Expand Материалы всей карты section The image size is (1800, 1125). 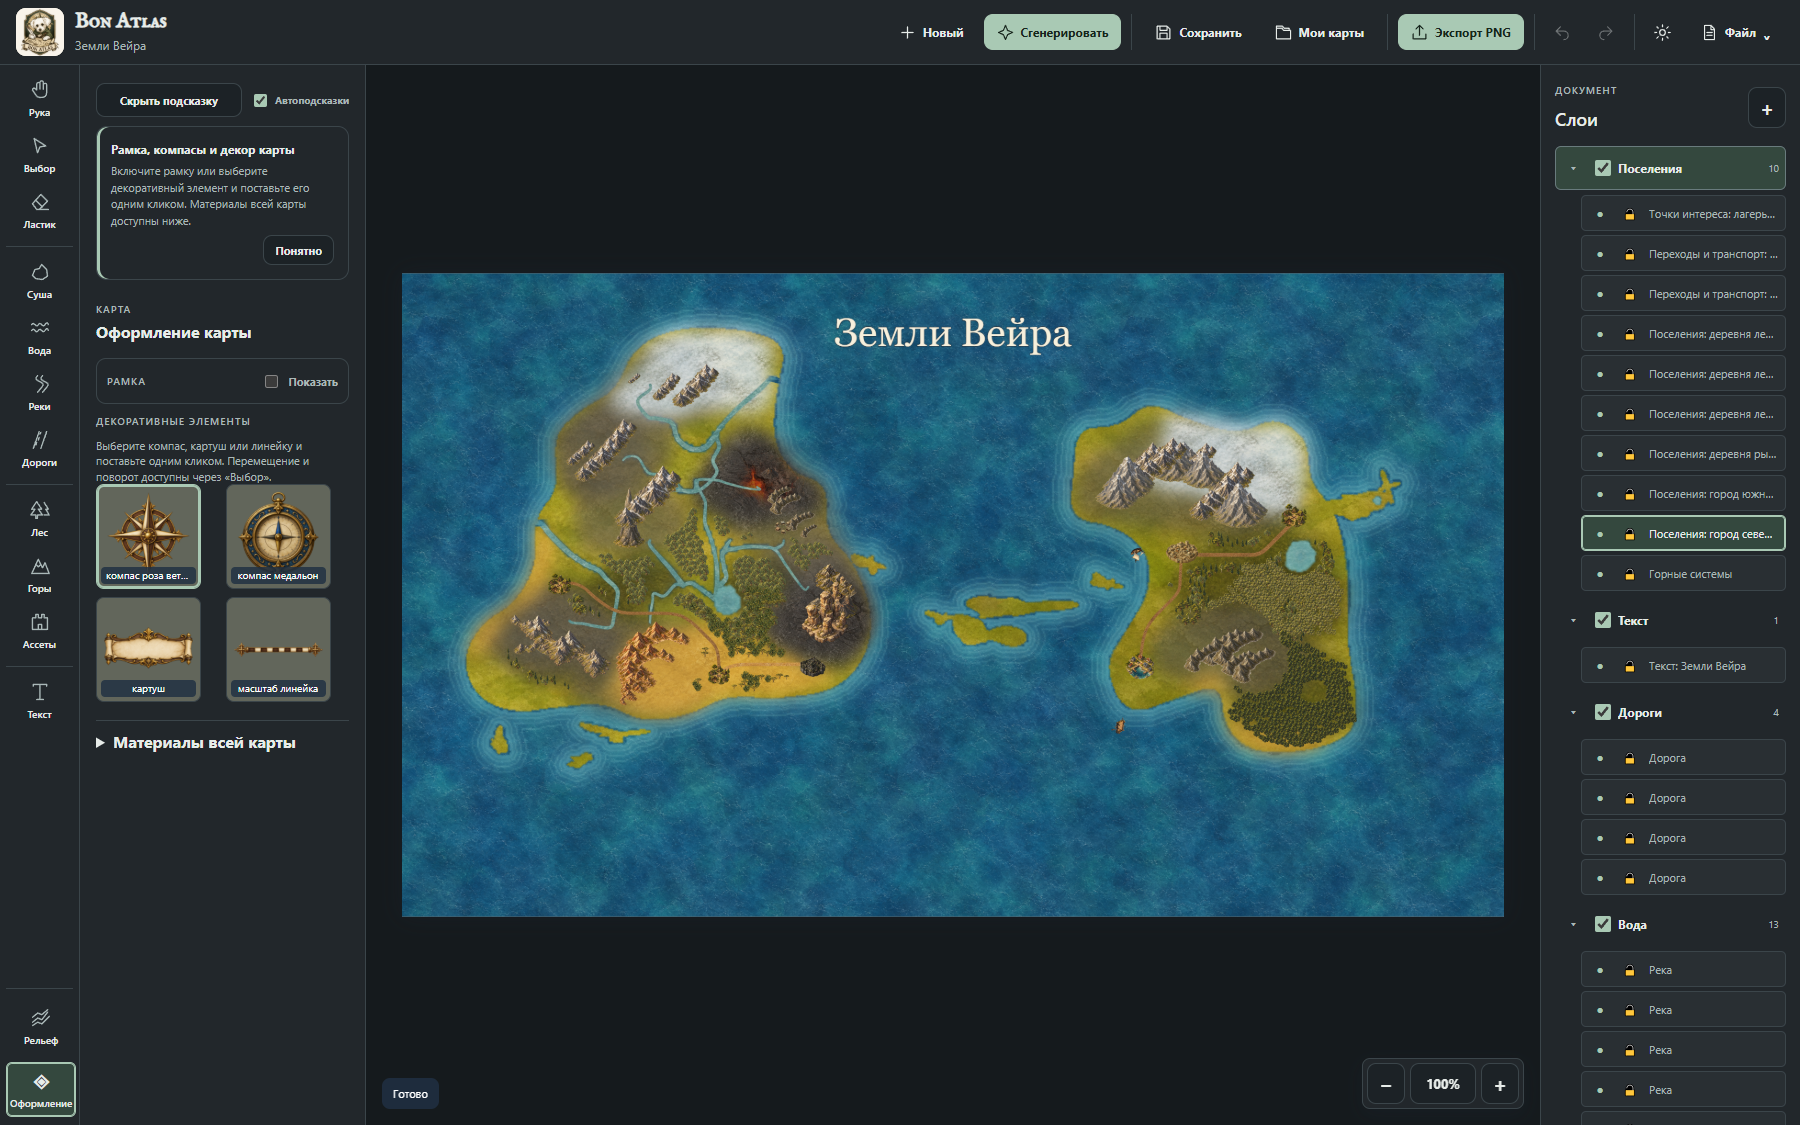tap(196, 742)
